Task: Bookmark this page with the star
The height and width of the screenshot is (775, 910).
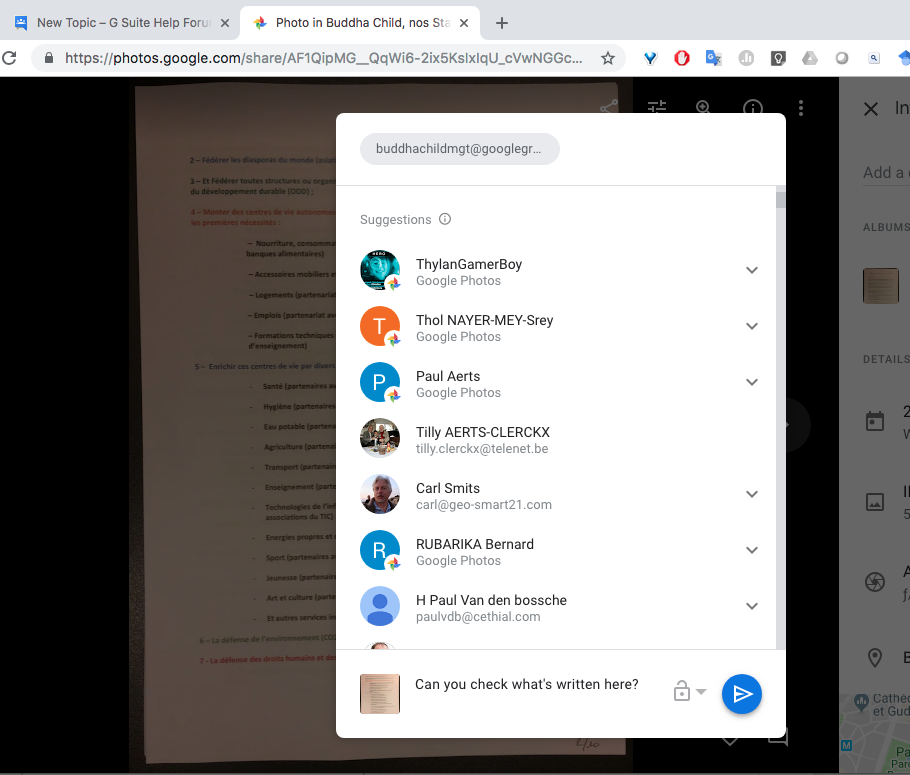Action: (608, 58)
